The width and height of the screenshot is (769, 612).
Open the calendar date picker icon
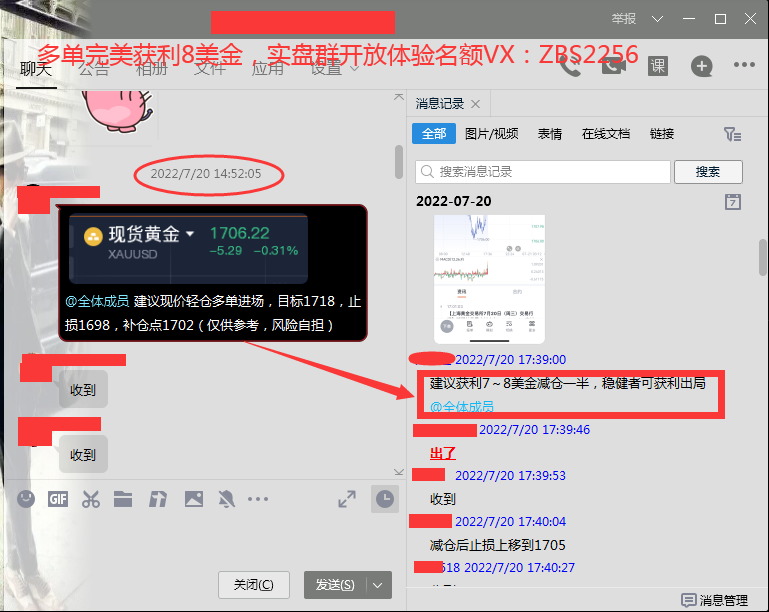[x=733, y=202]
